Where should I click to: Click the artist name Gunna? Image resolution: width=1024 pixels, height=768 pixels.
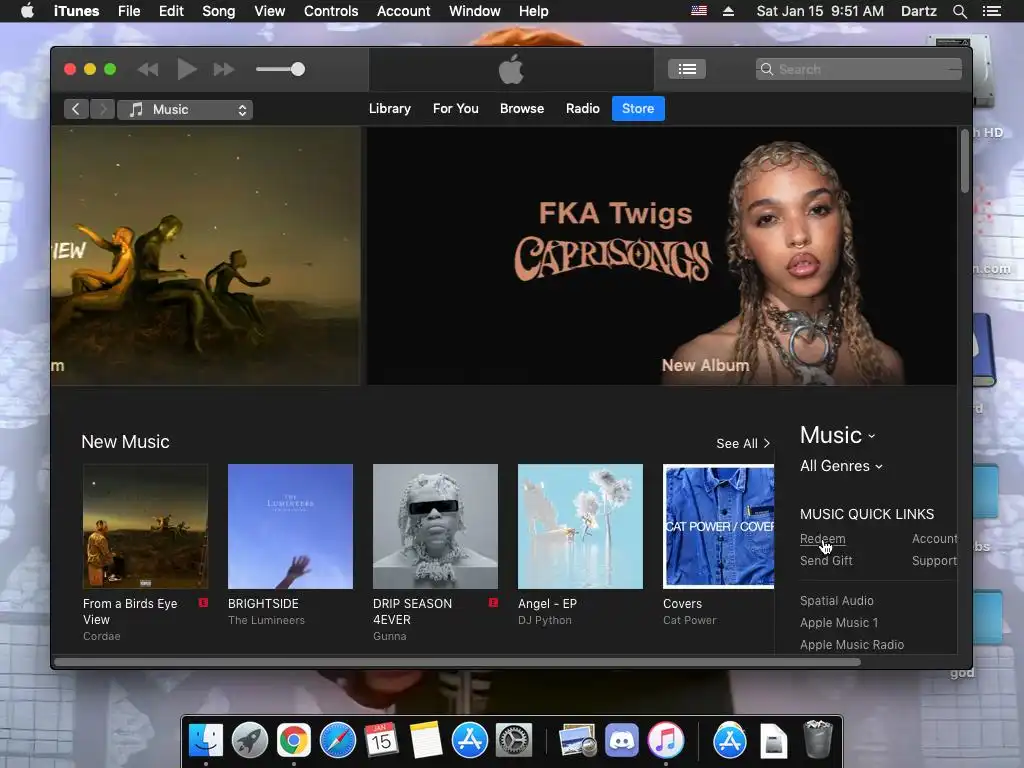coord(390,636)
